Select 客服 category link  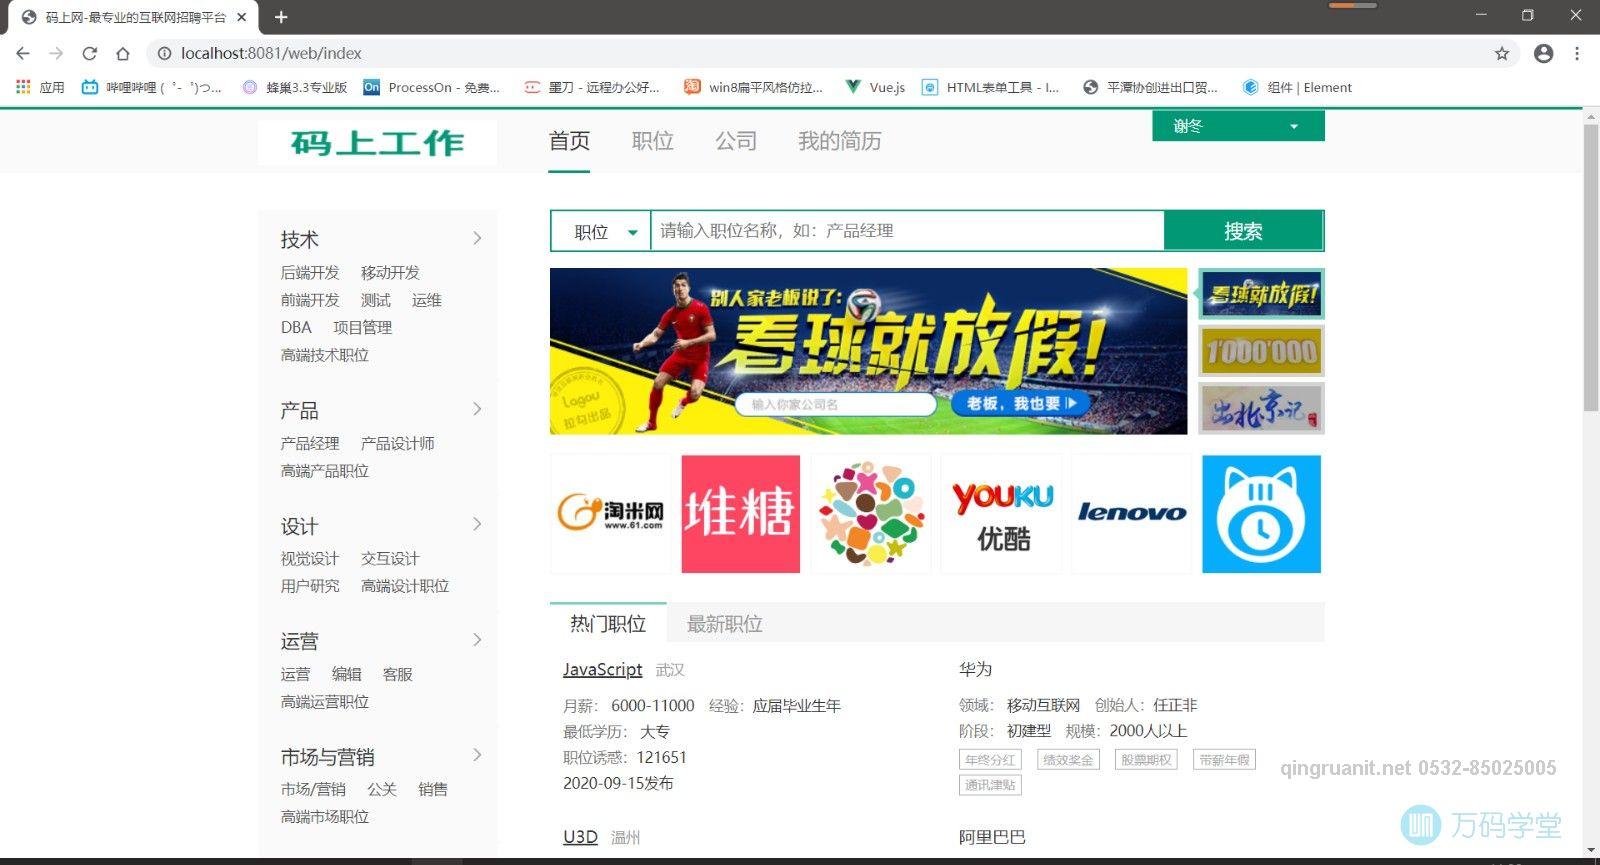tap(397, 674)
